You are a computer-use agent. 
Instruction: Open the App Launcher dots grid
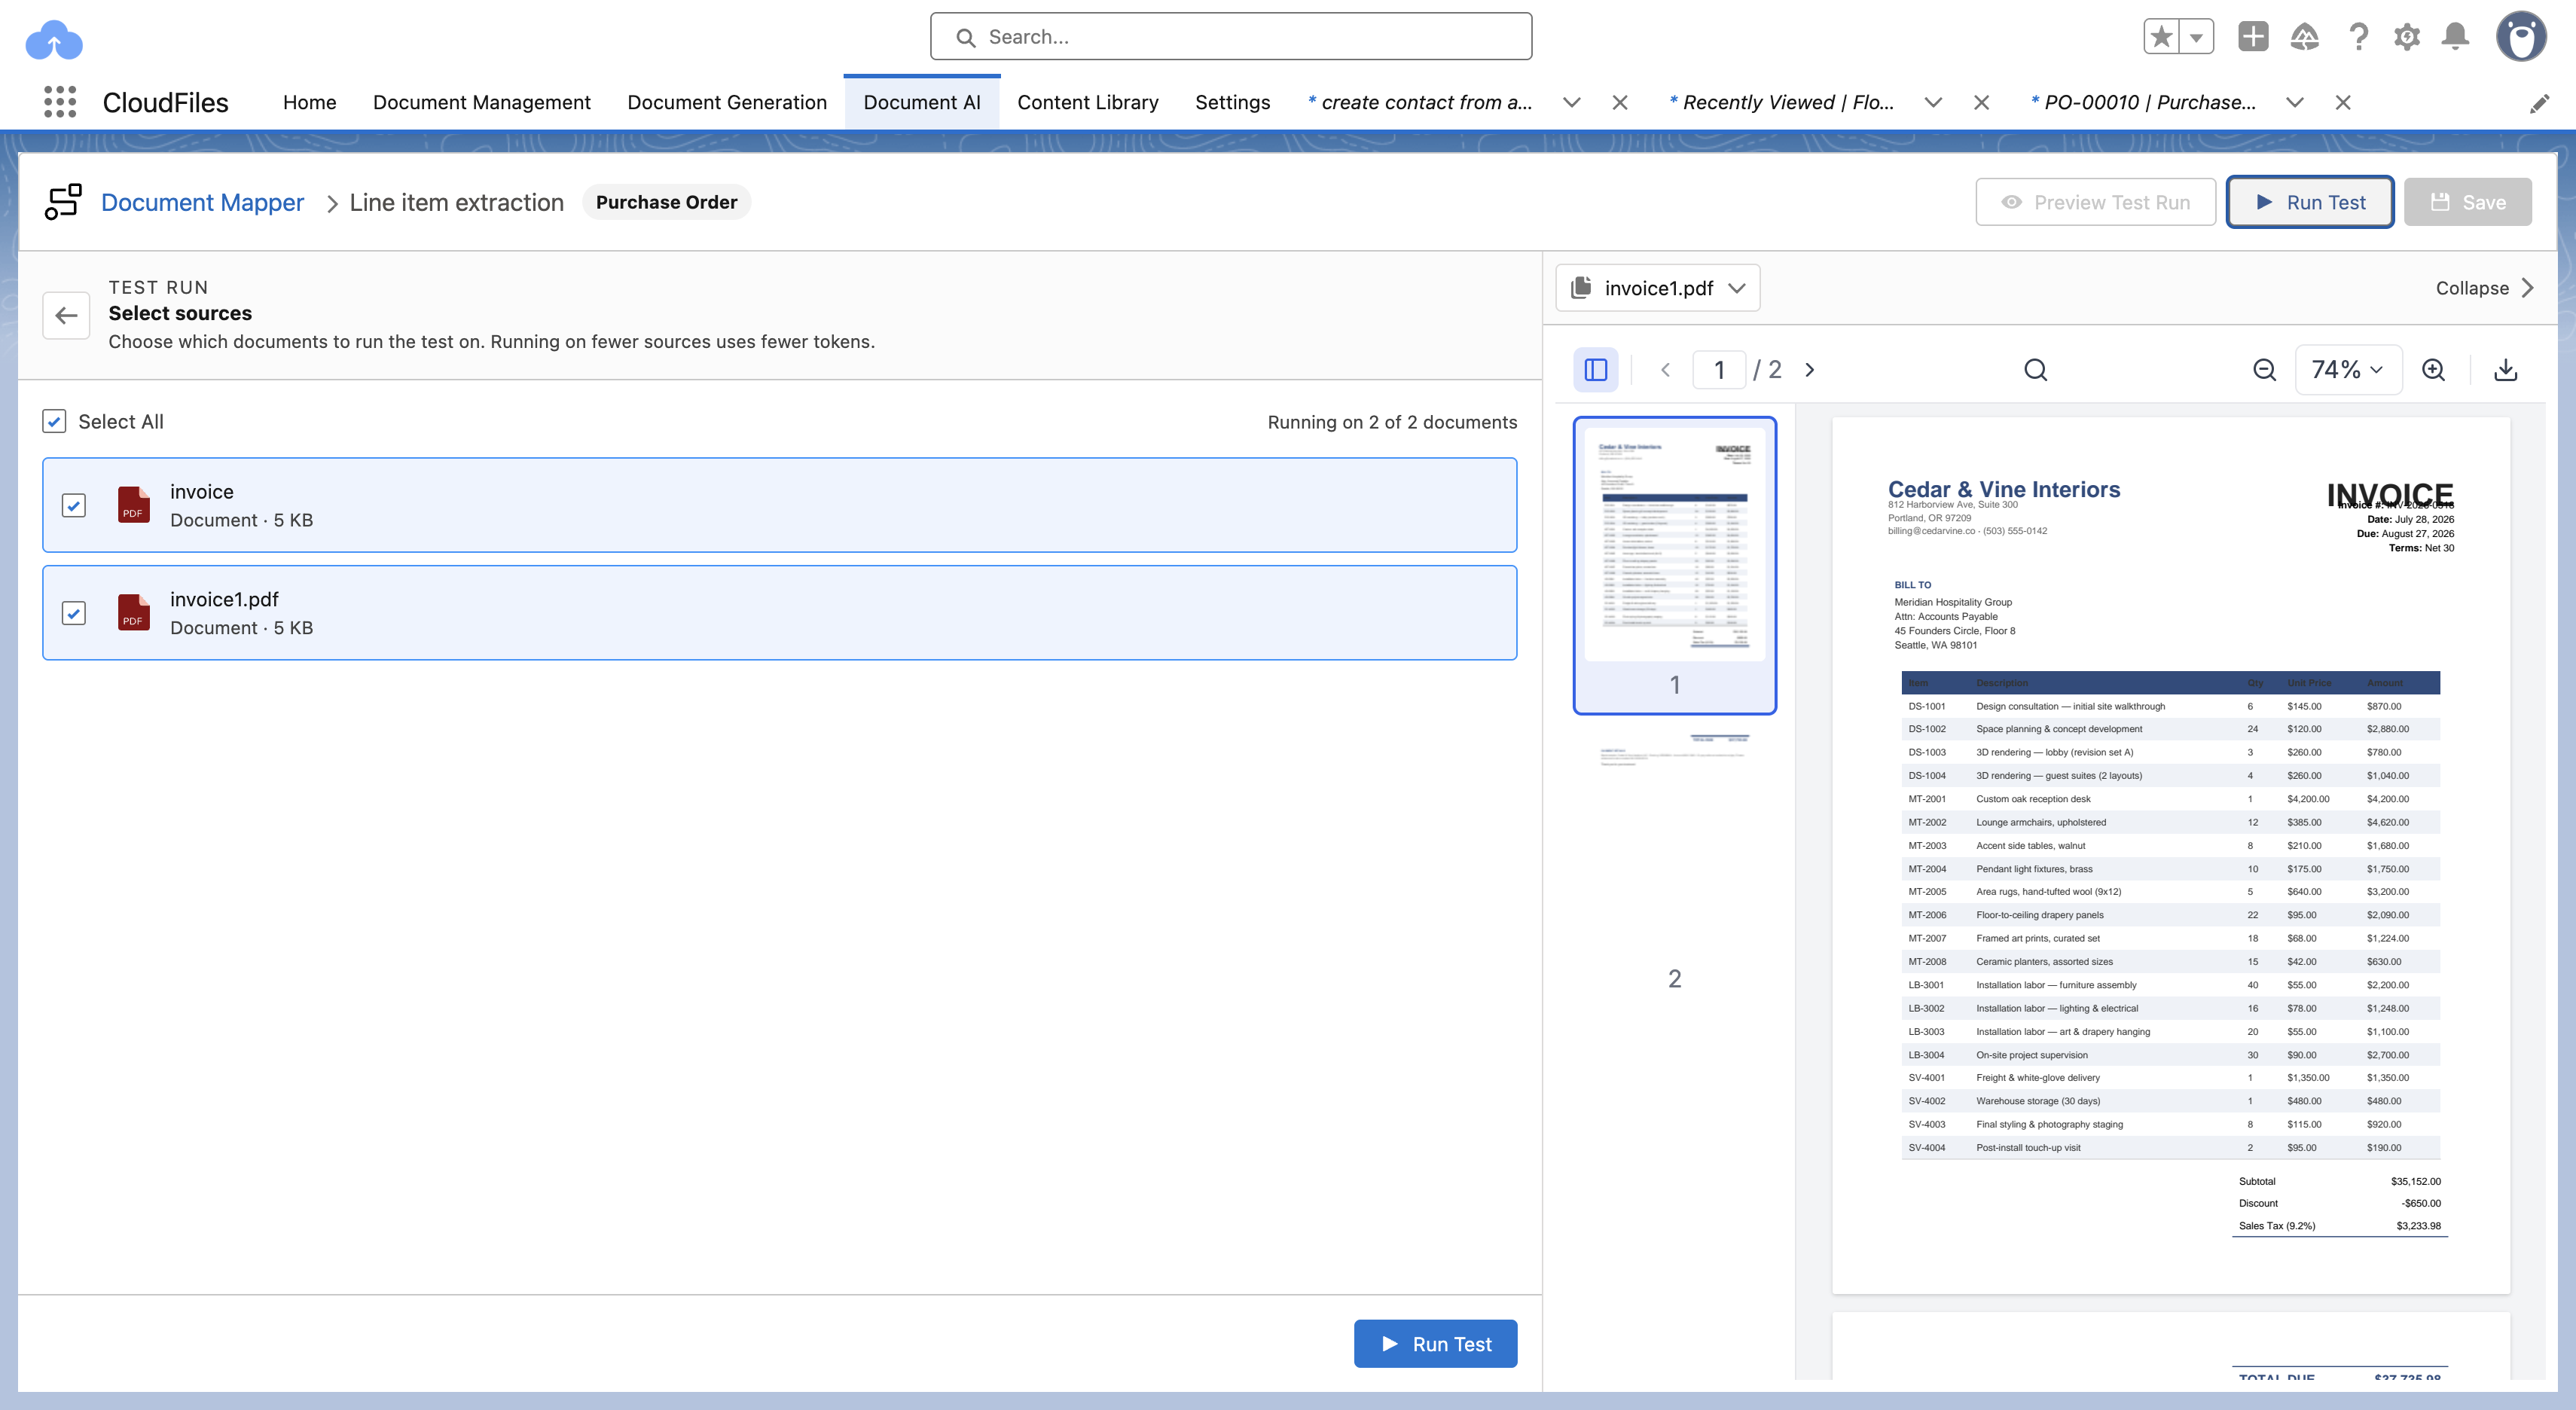coord(60,102)
